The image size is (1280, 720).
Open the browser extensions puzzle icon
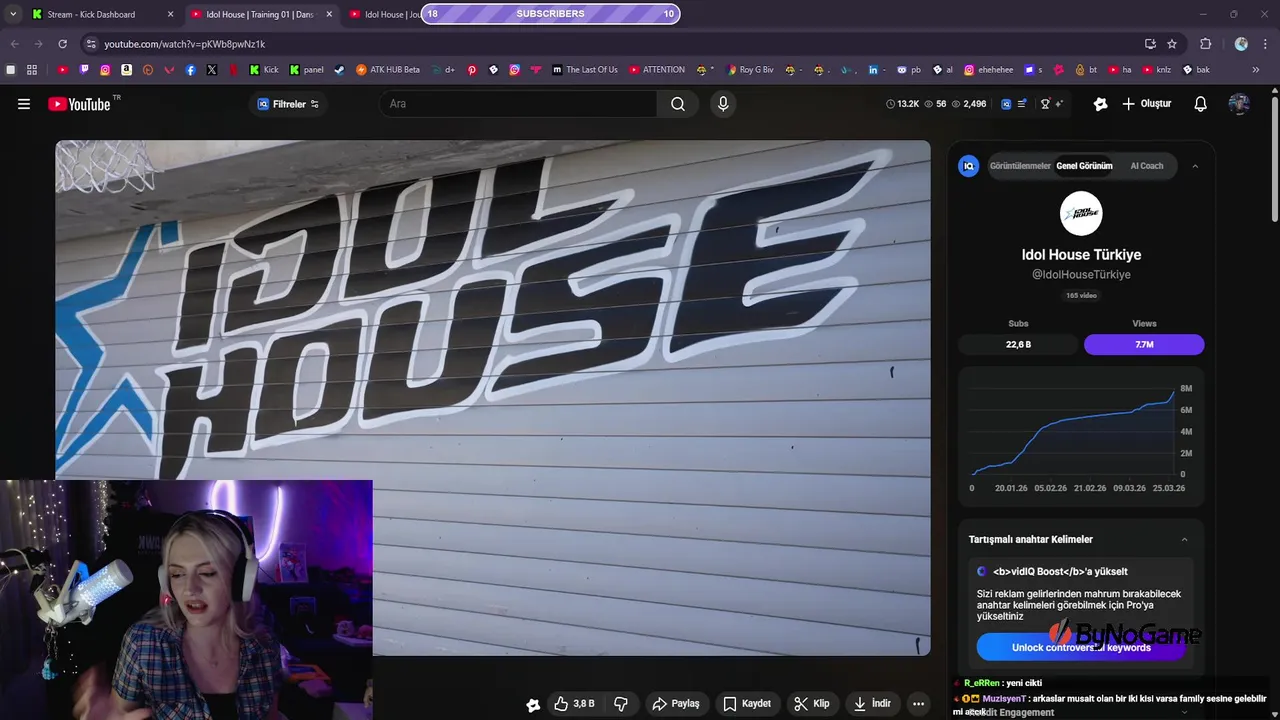tap(1206, 44)
